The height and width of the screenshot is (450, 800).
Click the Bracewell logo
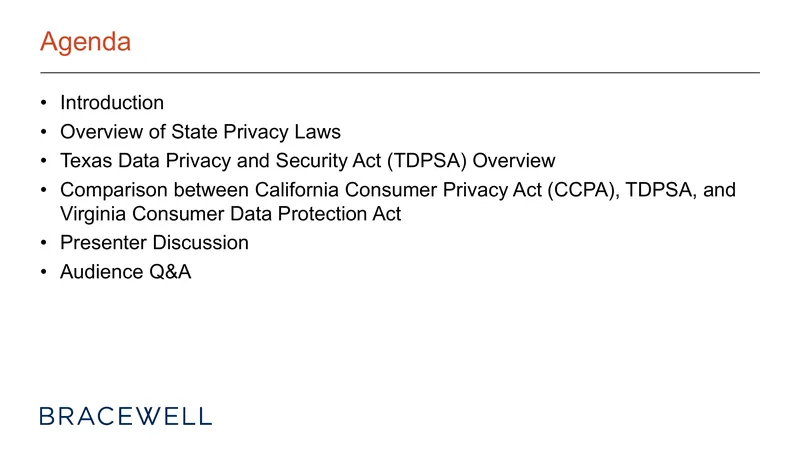click(126, 416)
